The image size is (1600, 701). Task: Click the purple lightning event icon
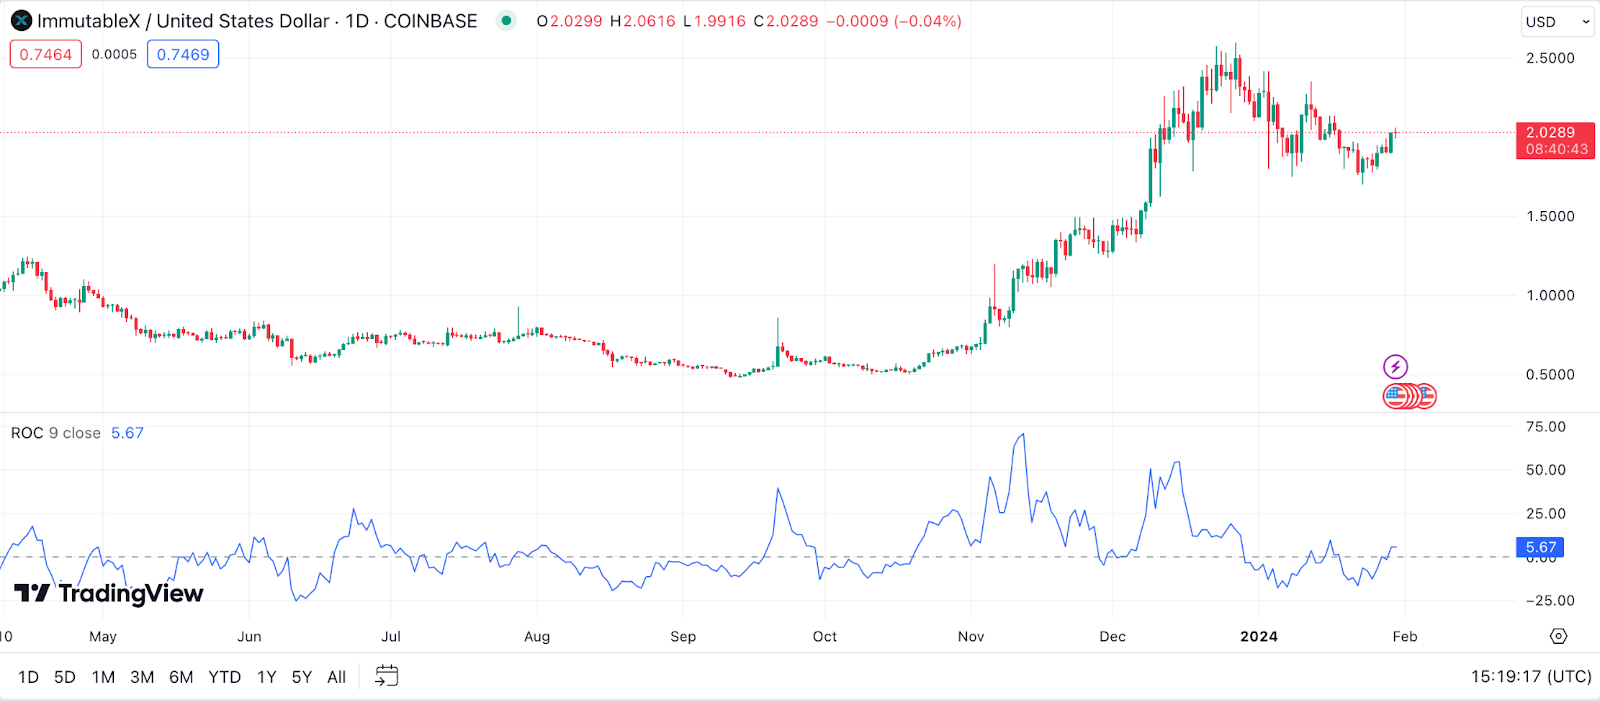pos(1395,367)
